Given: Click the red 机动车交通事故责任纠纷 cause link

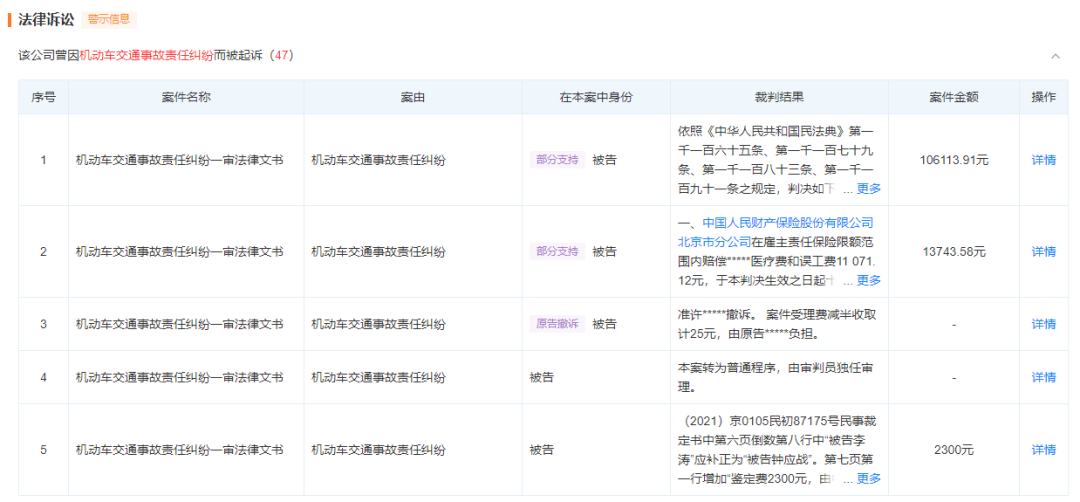Looking at the screenshot, I should coord(146,56).
